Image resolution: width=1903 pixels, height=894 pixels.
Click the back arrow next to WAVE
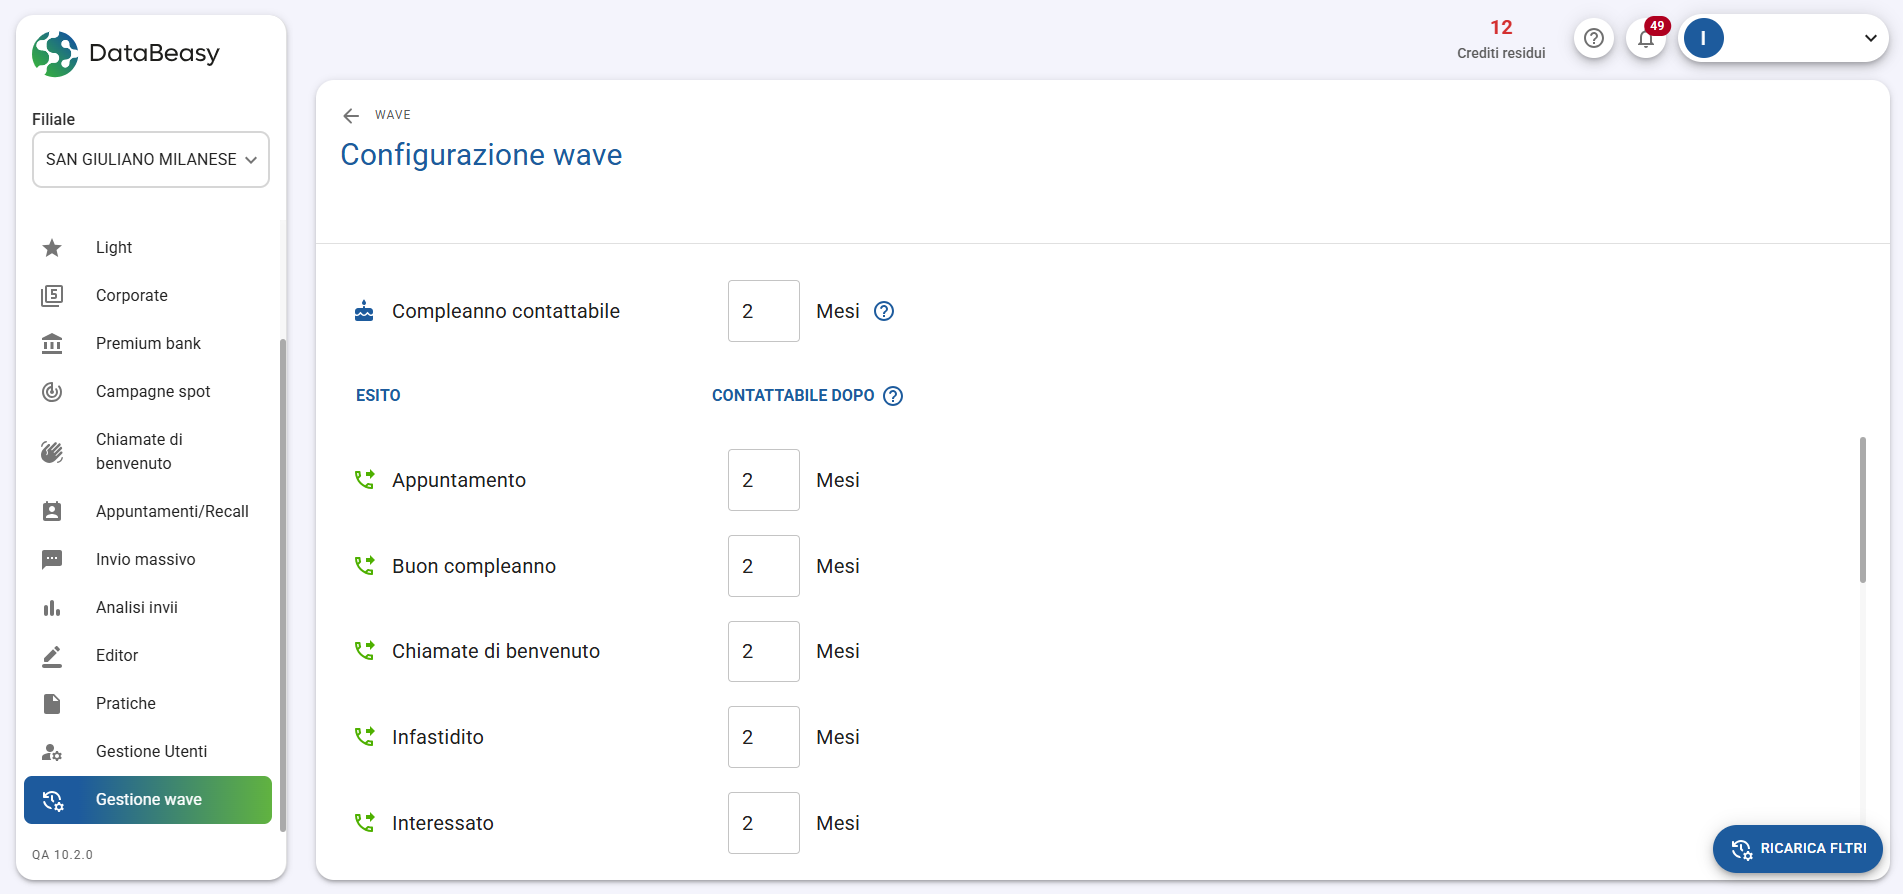click(x=351, y=116)
